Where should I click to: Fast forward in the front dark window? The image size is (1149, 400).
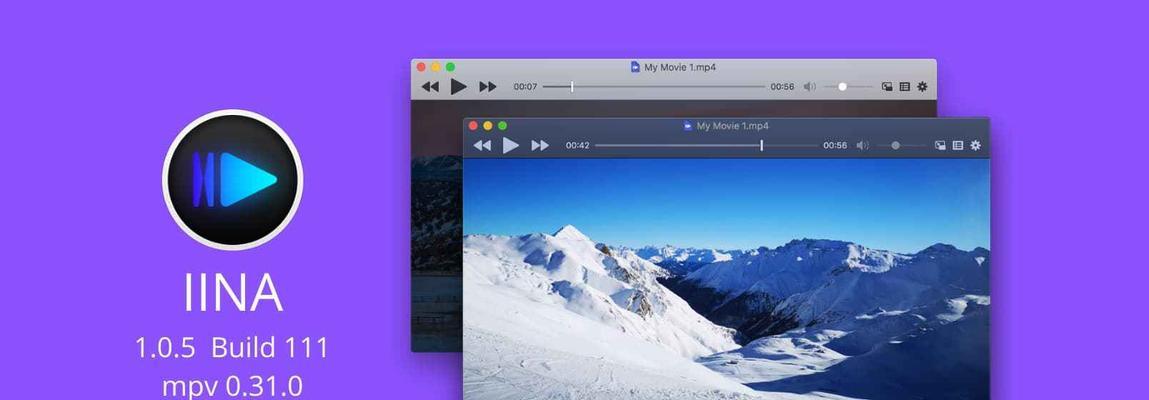[x=540, y=146]
